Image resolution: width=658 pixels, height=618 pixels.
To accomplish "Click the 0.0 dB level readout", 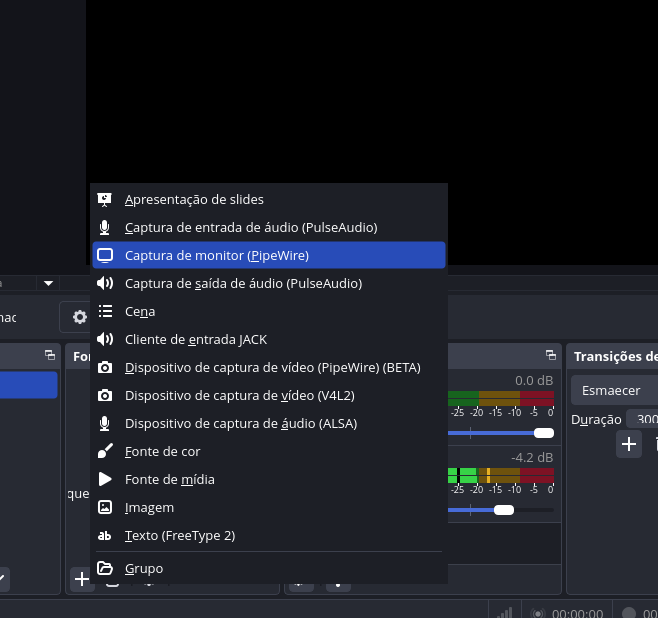I will coord(534,381).
